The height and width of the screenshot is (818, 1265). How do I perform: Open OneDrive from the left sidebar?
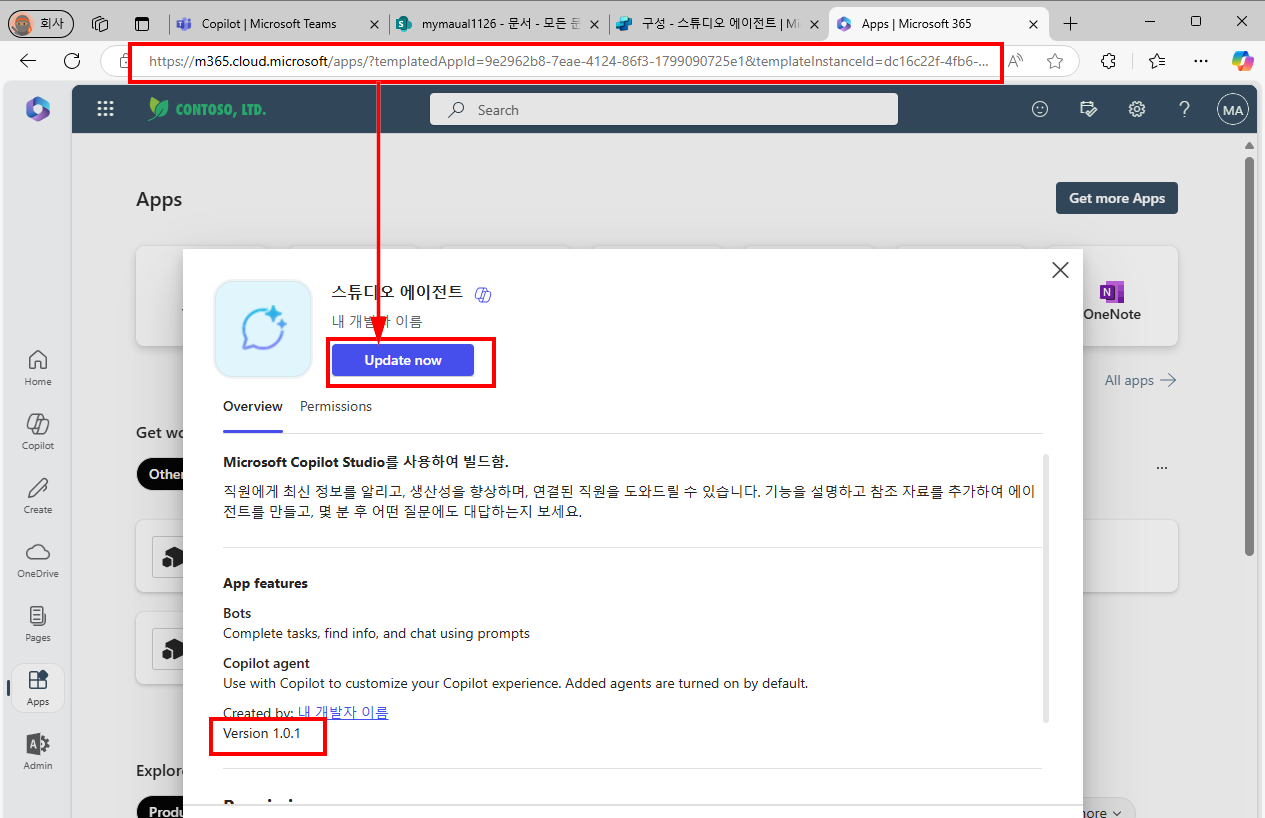click(x=38, y=560)
